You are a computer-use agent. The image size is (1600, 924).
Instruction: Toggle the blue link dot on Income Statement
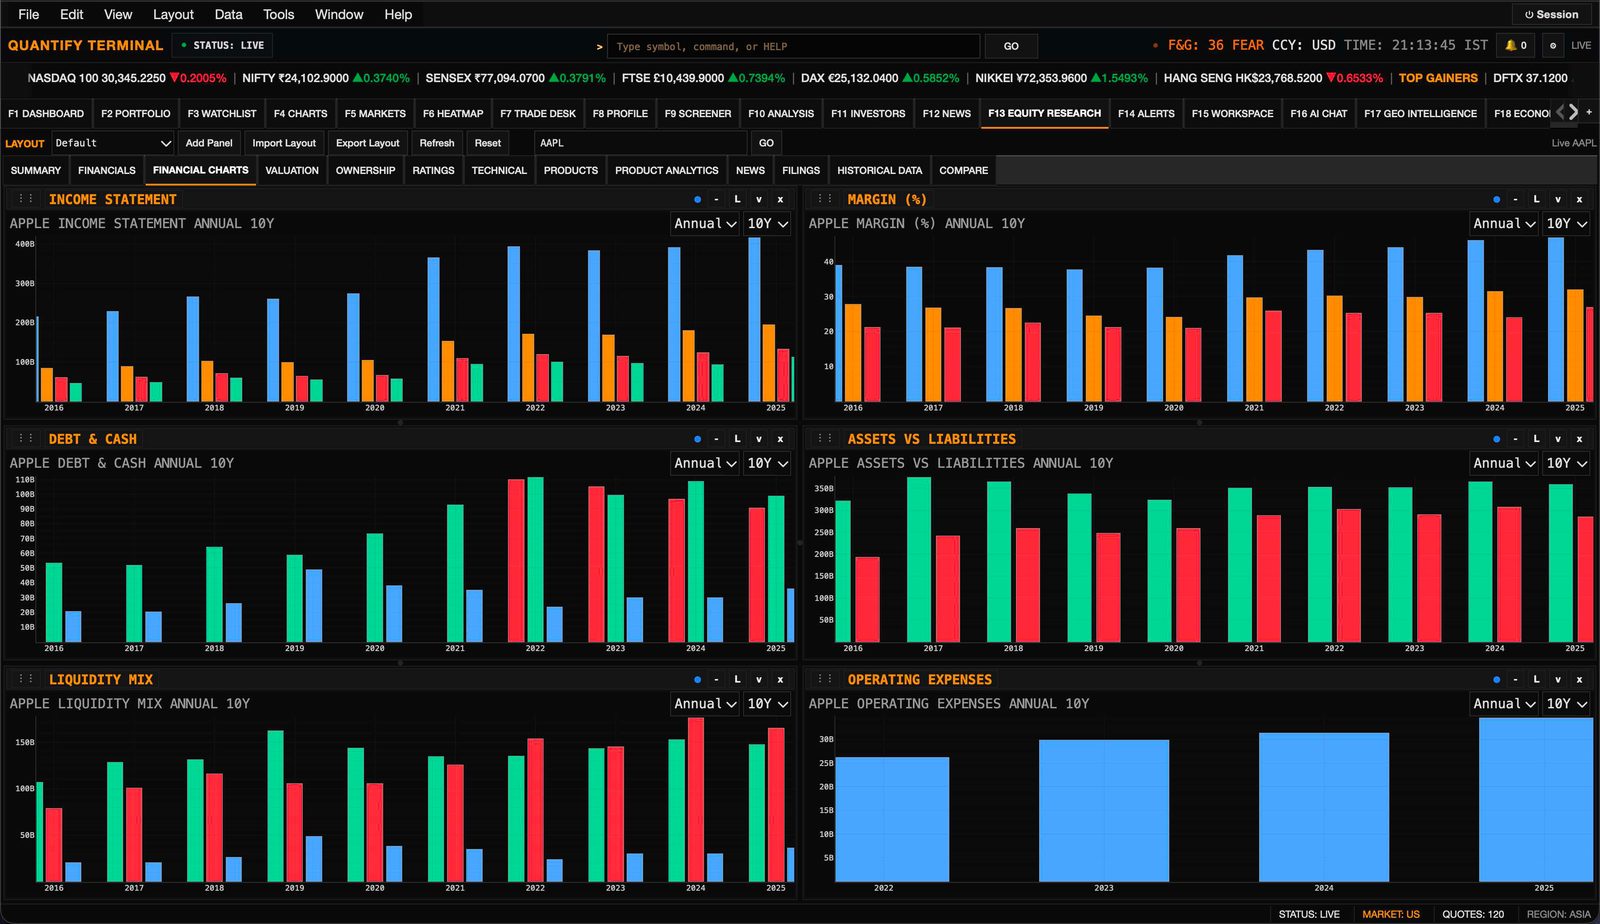pyautogui.click(x=698, y=199)
